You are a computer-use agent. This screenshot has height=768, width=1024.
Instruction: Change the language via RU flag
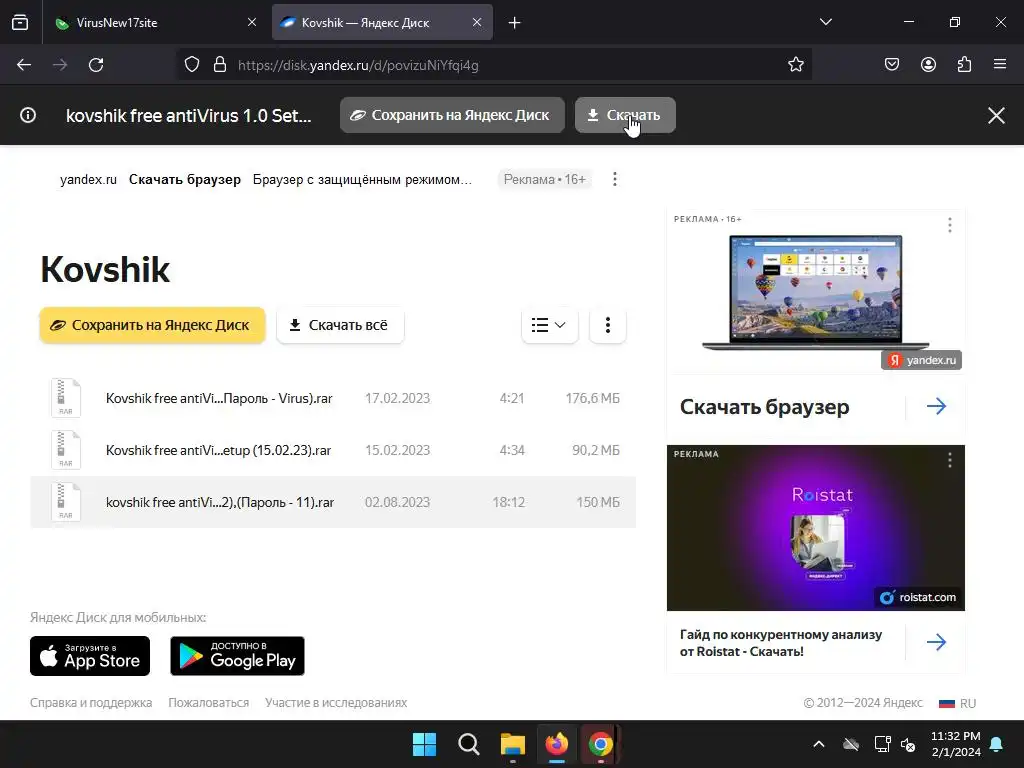click(957, 703)
